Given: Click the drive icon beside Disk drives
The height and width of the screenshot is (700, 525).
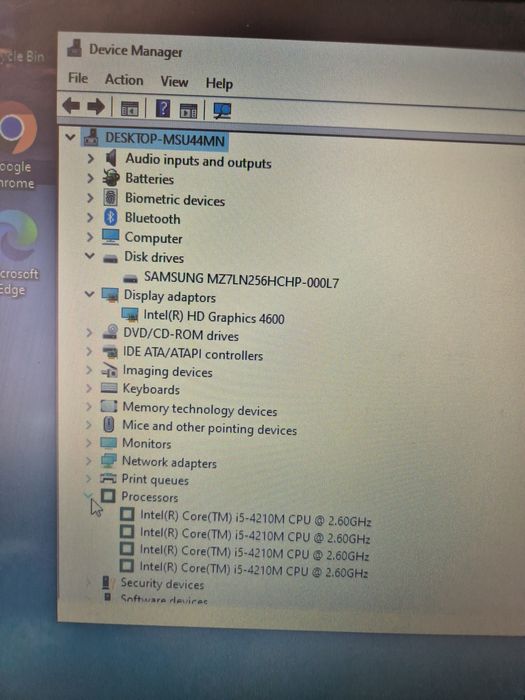Looking at the screenshot, I should coord(110,258).
